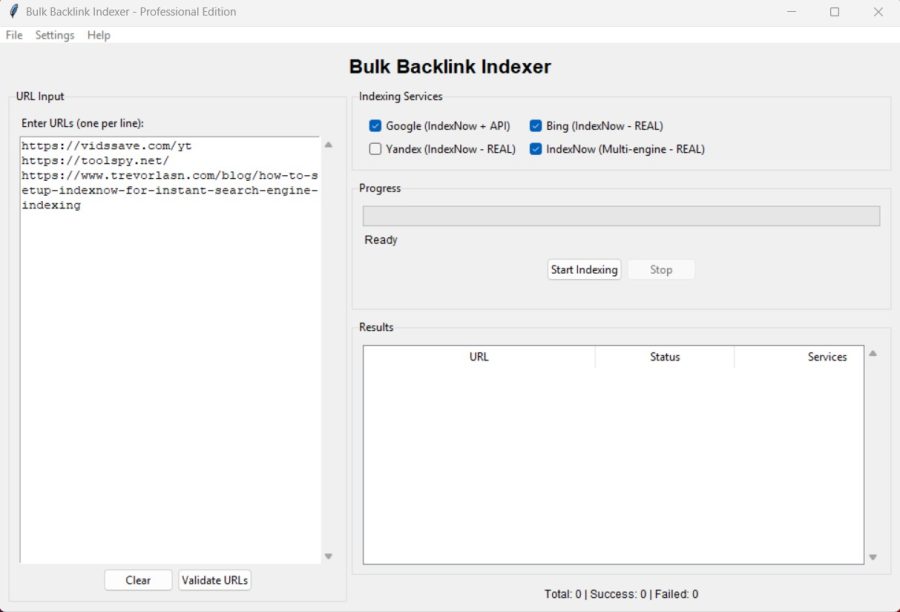
Task: Close the Bulk Backlink Indexer window
Action: (x=878, y=11)
